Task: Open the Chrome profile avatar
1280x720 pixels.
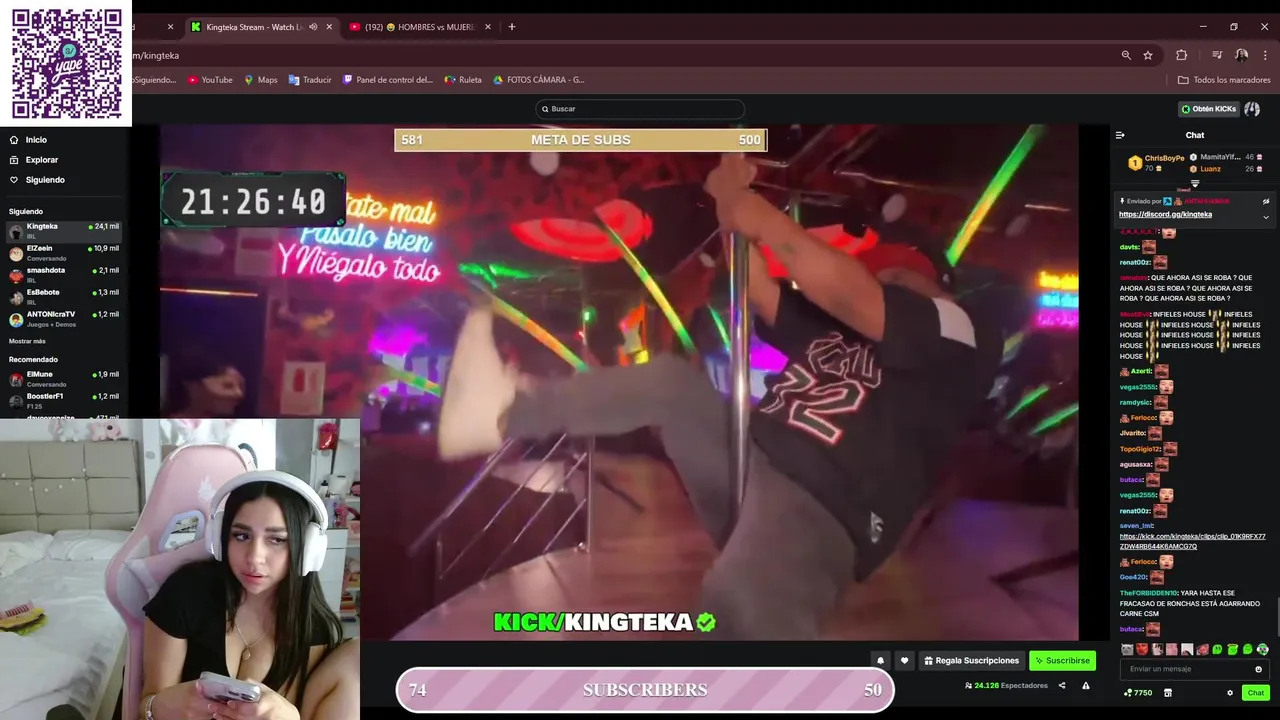Action: (x=1241, y=55)
